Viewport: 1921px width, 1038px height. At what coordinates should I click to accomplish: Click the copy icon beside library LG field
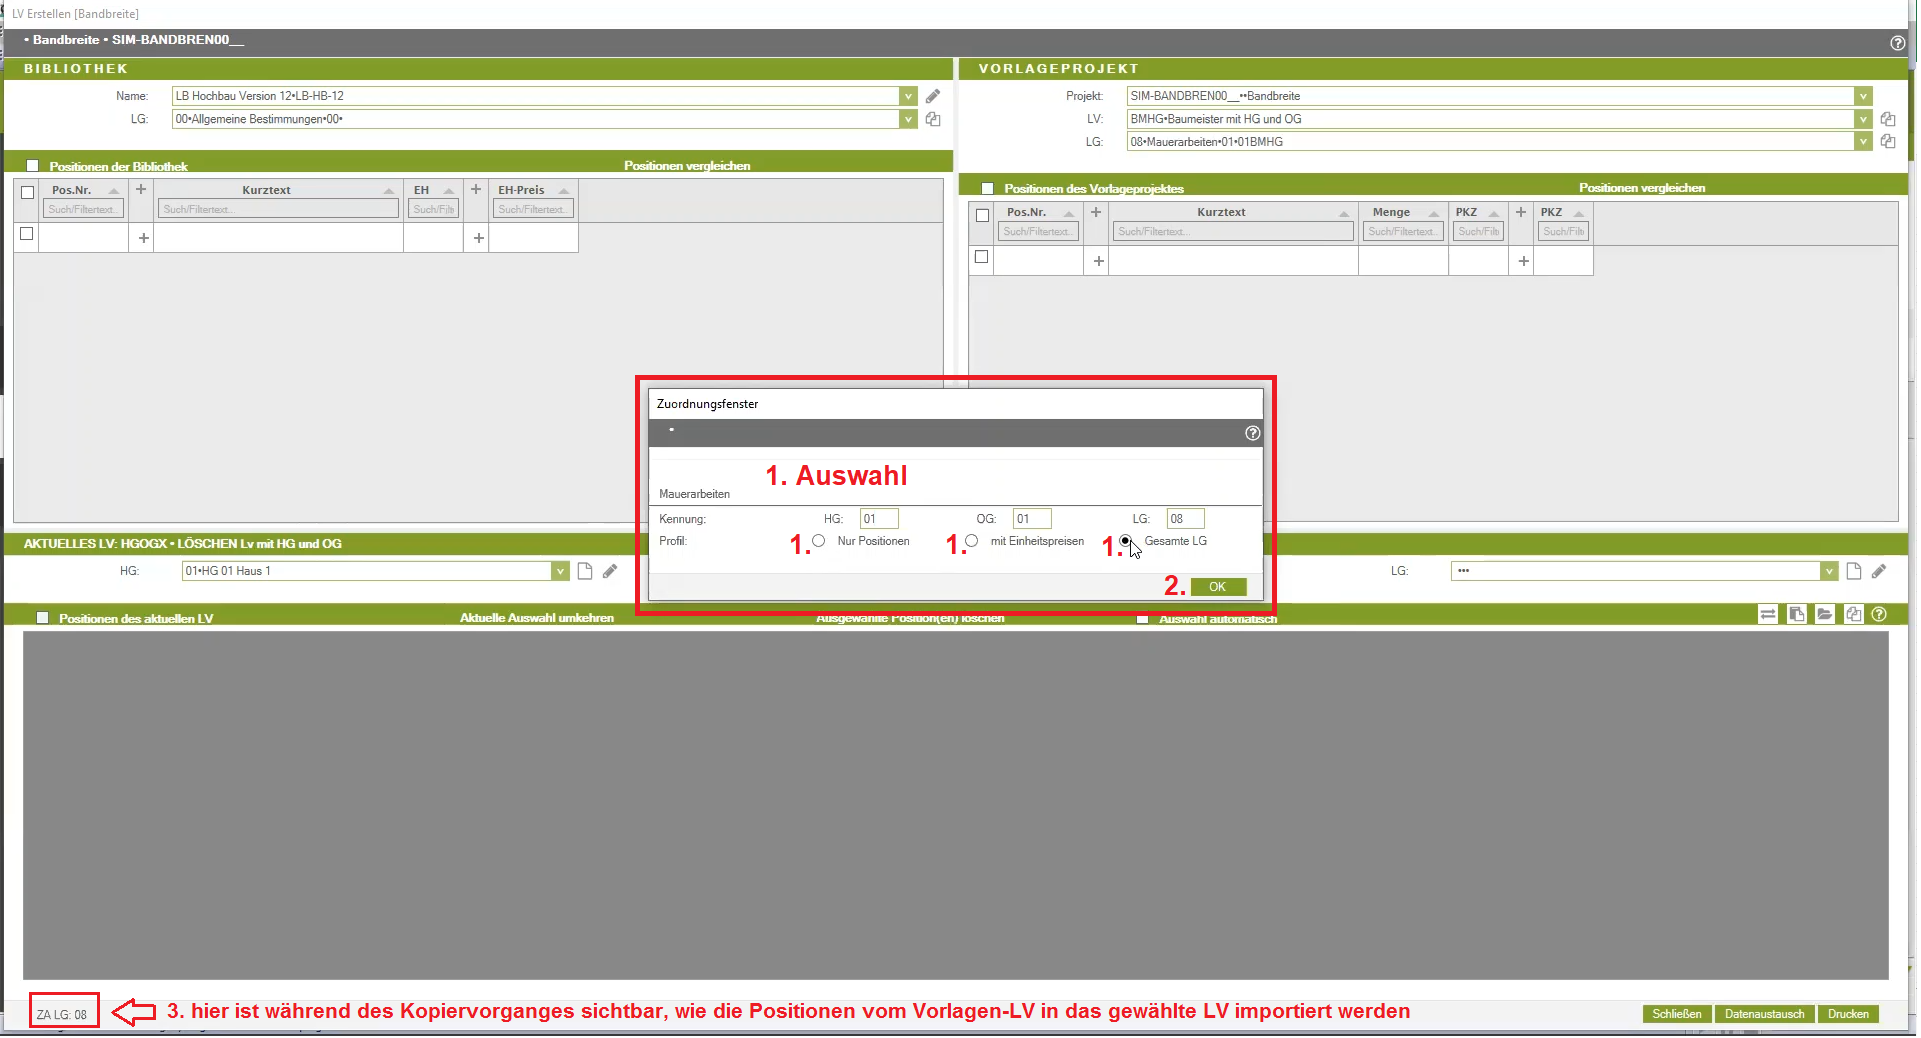932,119
